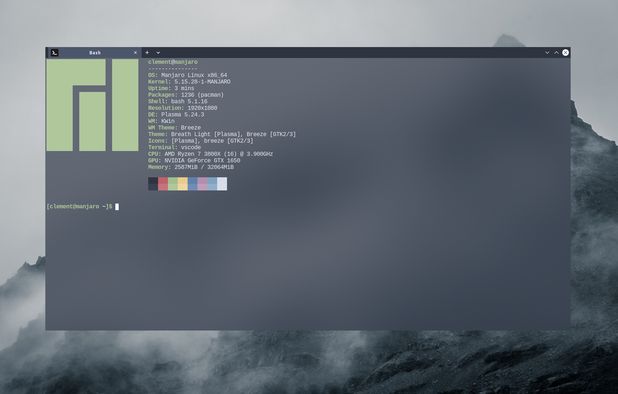The width and height of the screenshot is (618, 394).
Task: Click the "Uptime: 3 mins" line
Action: point(171,88)
